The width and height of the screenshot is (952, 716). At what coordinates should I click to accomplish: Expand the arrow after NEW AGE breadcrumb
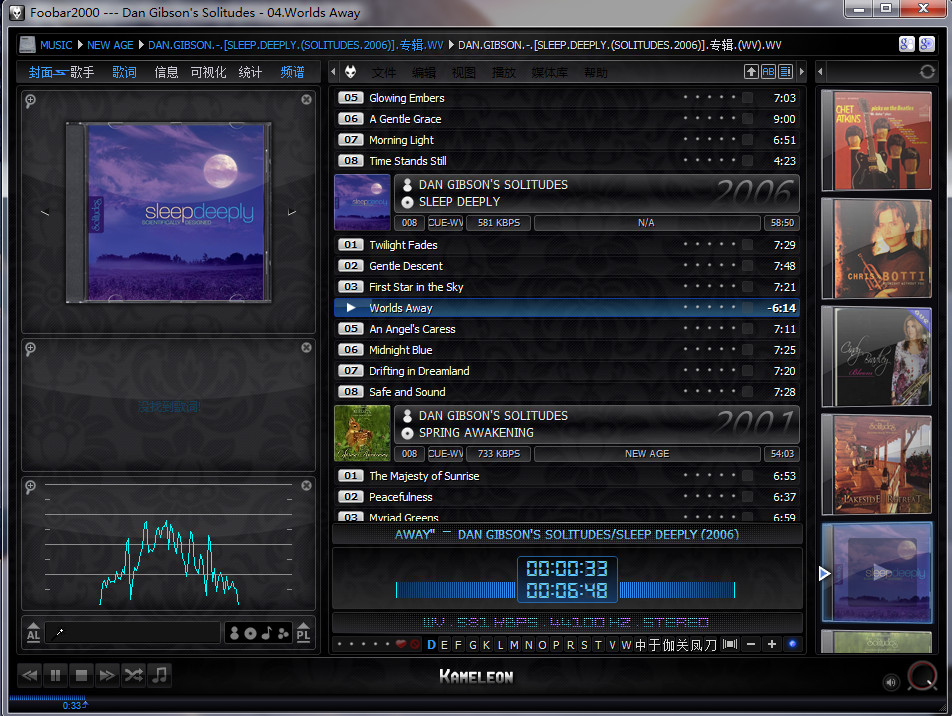(x=141, y=45)
